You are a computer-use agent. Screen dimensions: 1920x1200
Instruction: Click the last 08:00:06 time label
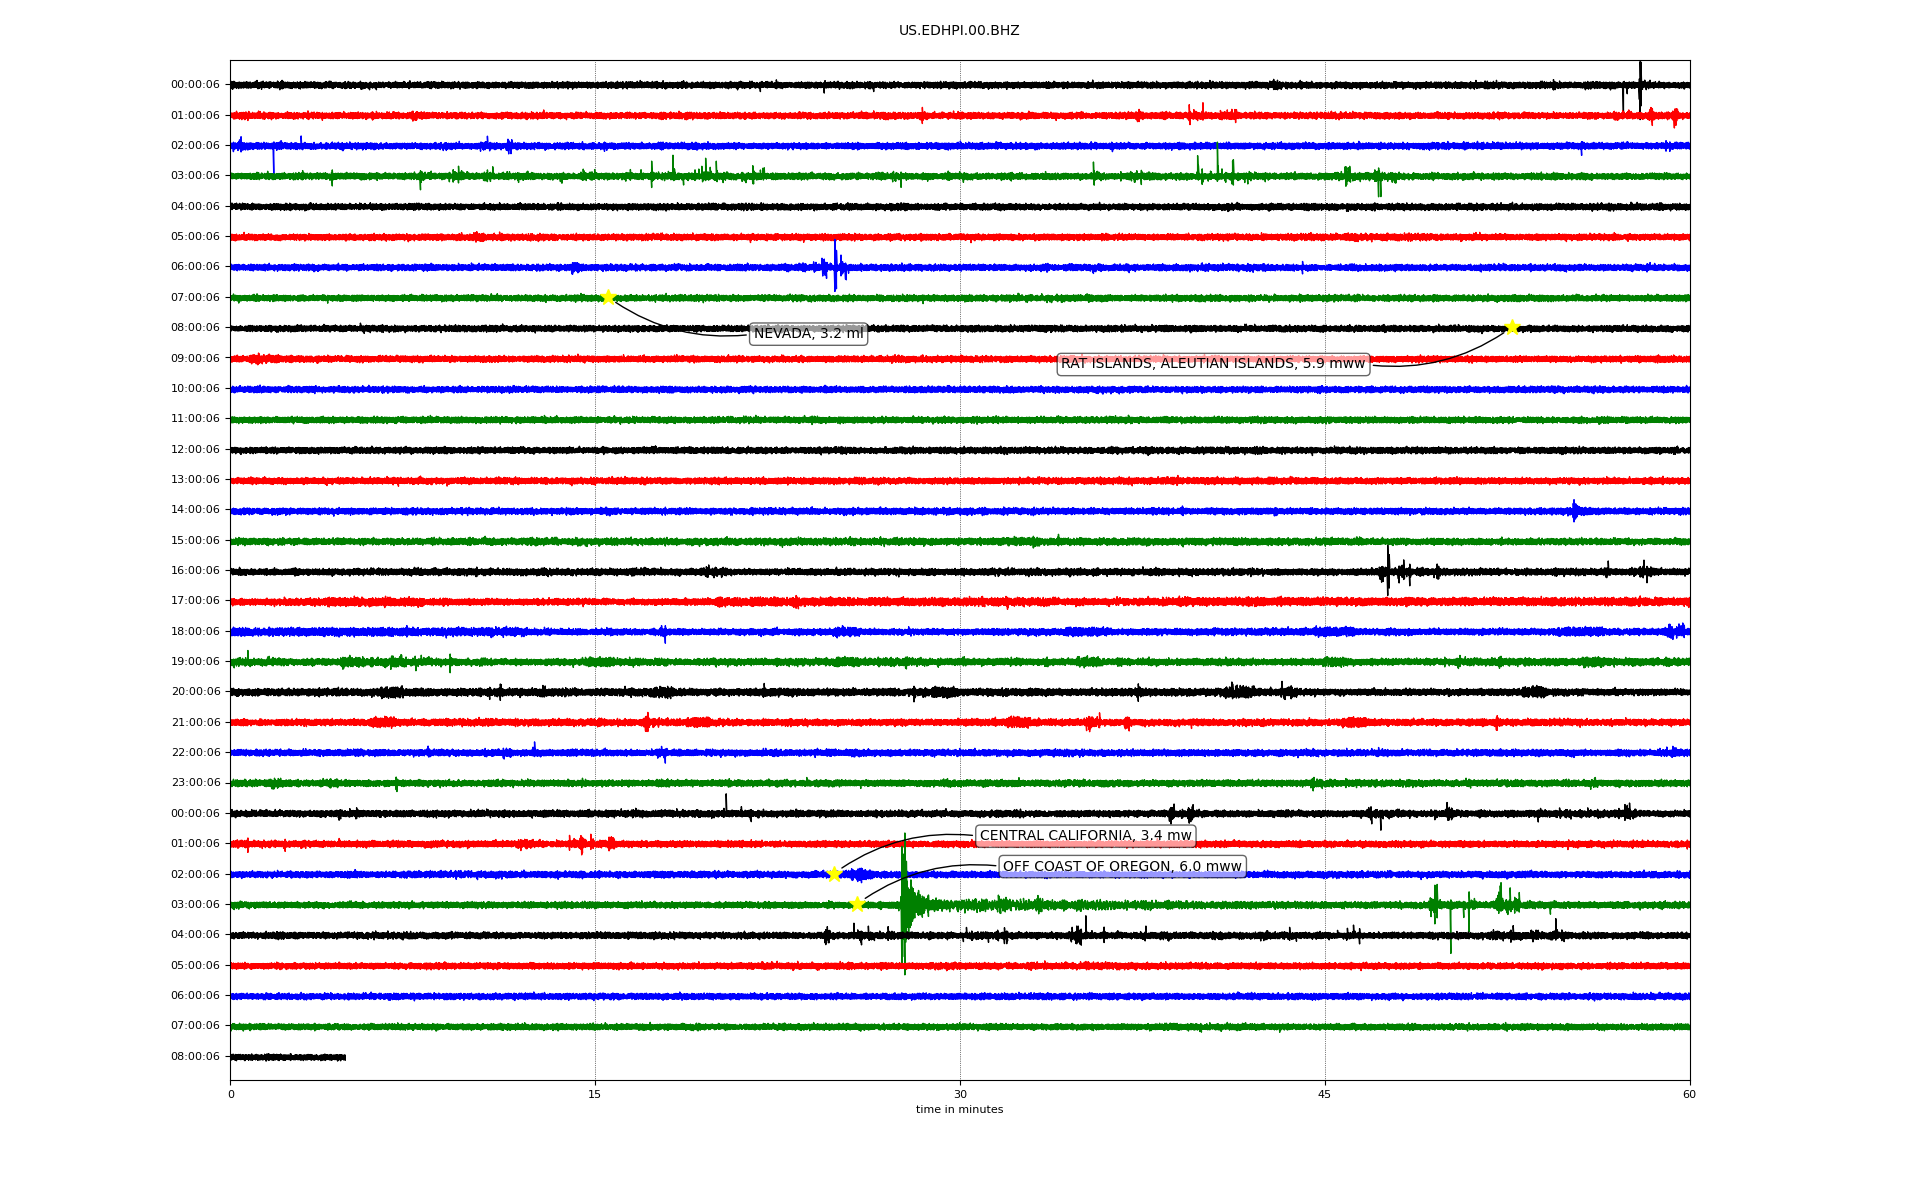pyautogui.click(x=195, y=1056)
